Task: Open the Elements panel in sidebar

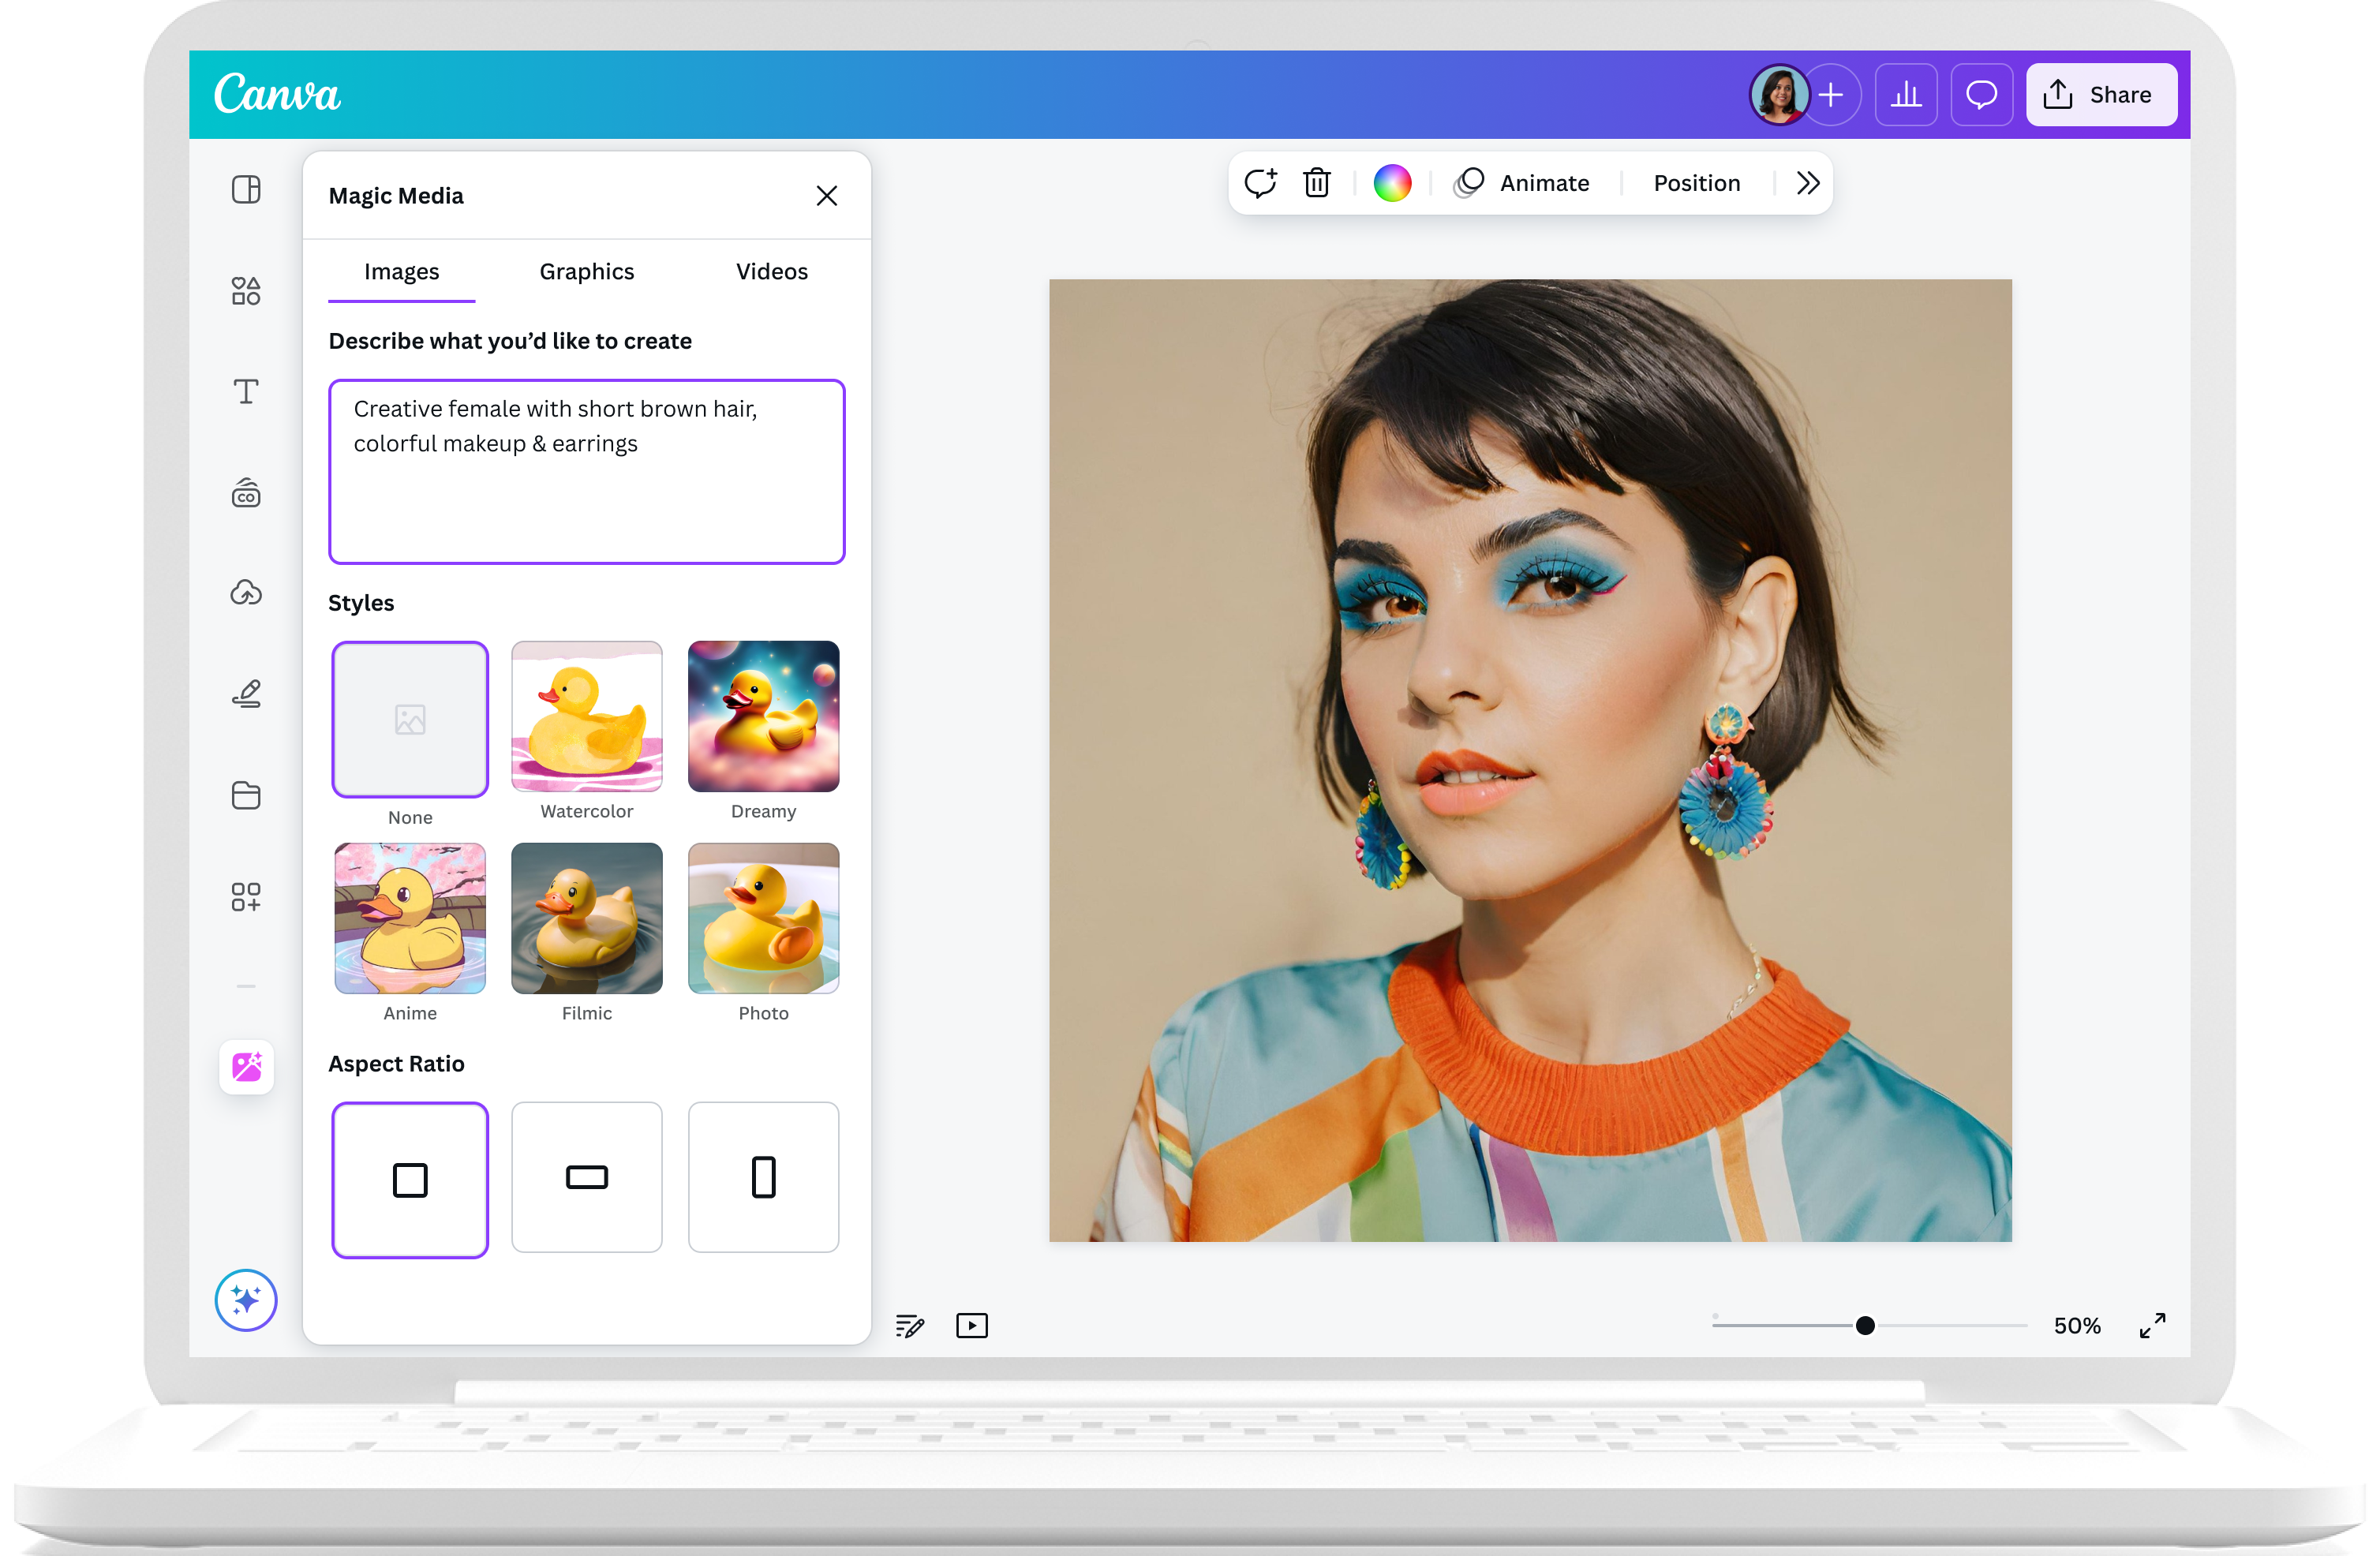Action: (246, 291)
